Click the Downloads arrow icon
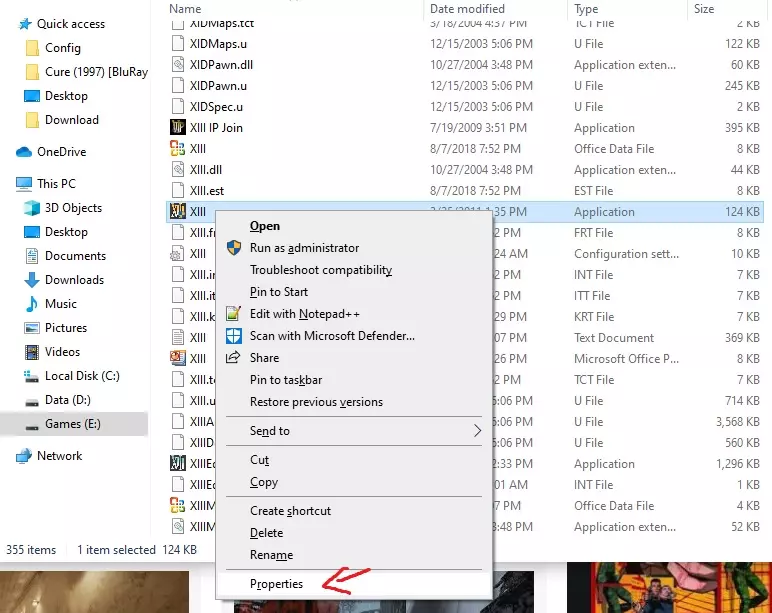This screenshot has width=772, height=613. [32, 280]
